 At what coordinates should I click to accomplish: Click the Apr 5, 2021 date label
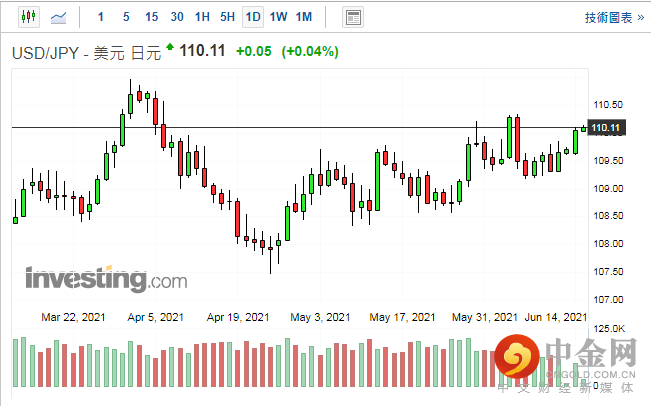156,318
